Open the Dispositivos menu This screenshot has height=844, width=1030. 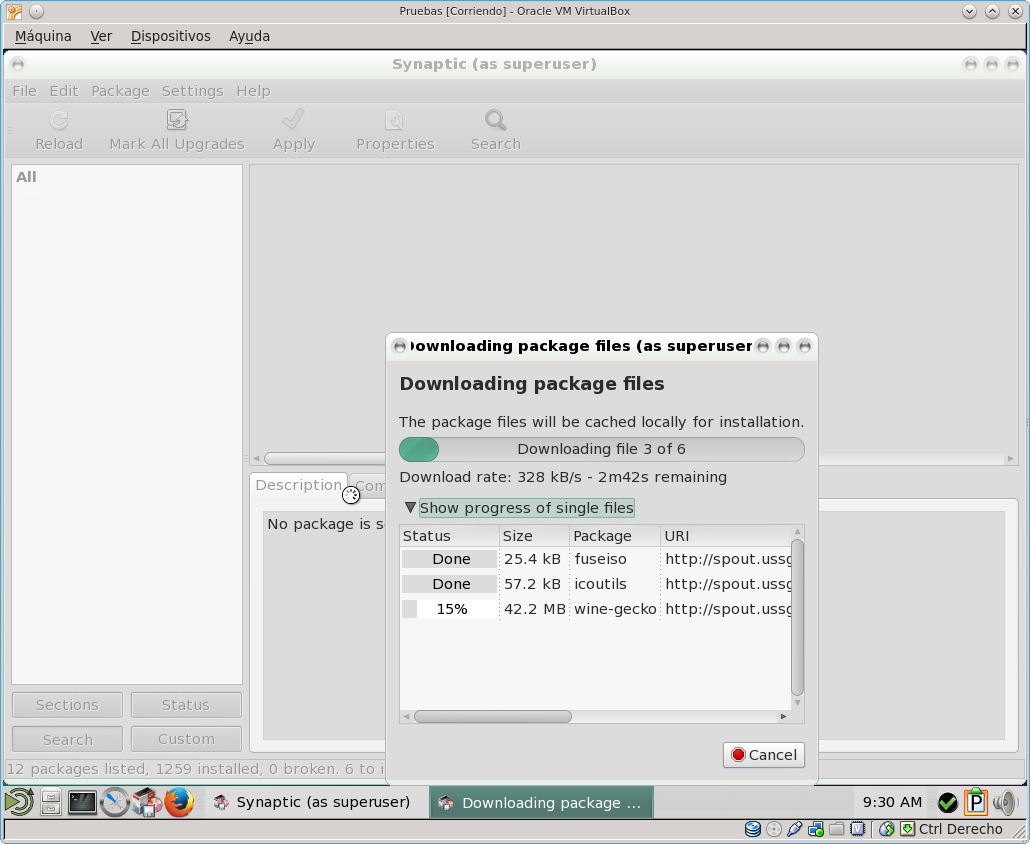click(170, 36)
